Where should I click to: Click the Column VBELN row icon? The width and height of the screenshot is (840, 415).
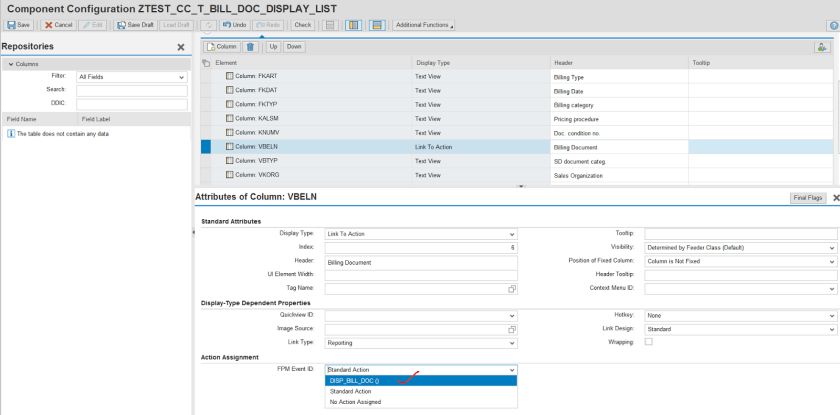(x=230, y=146)
